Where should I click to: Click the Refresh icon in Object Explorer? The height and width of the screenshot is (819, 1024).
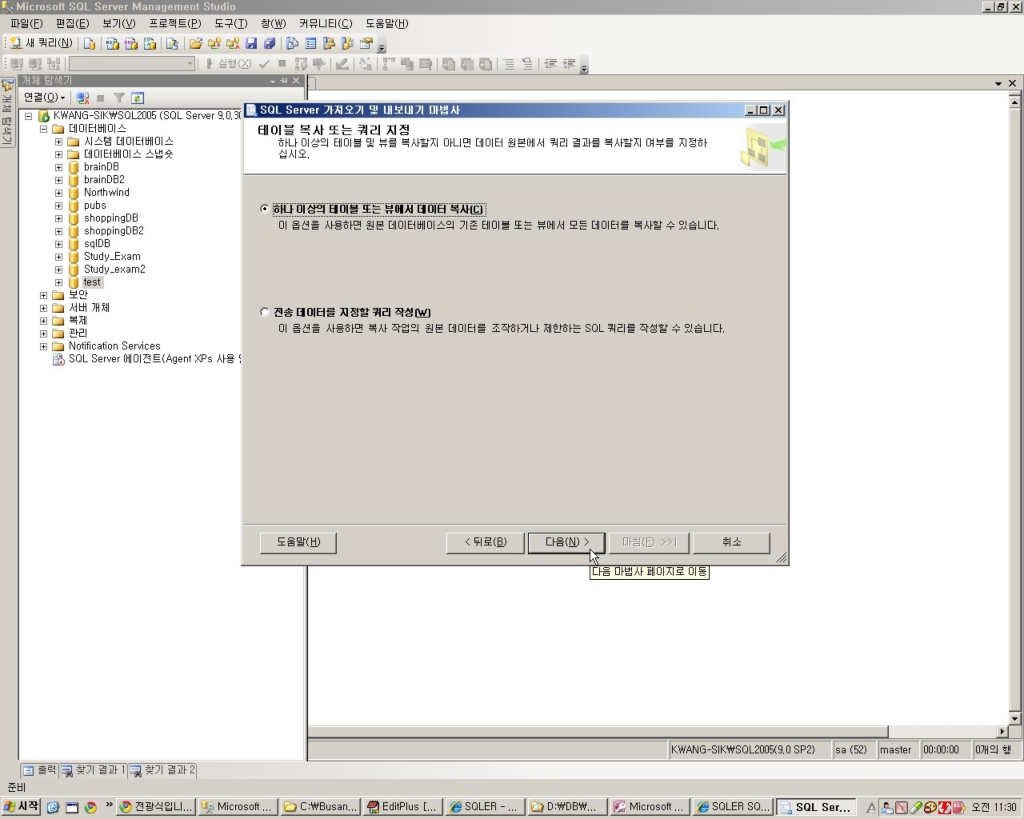tap(137, 98)
